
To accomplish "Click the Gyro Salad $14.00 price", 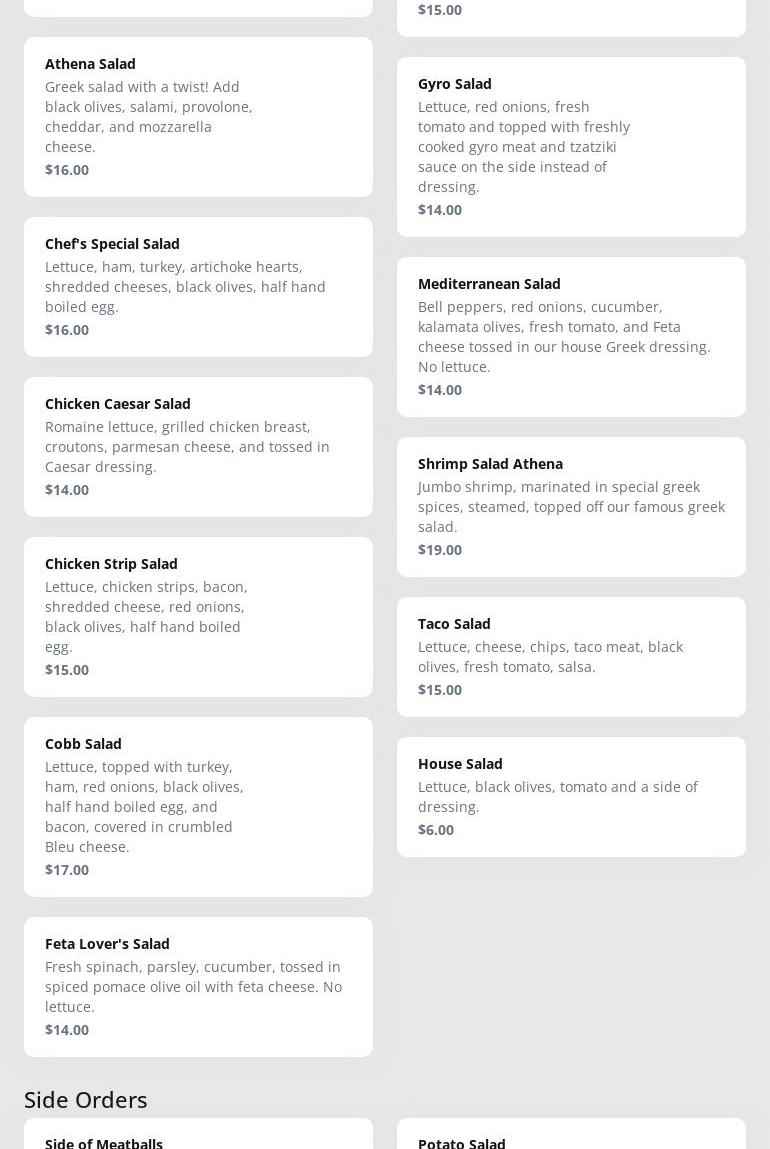I will 440,210.
